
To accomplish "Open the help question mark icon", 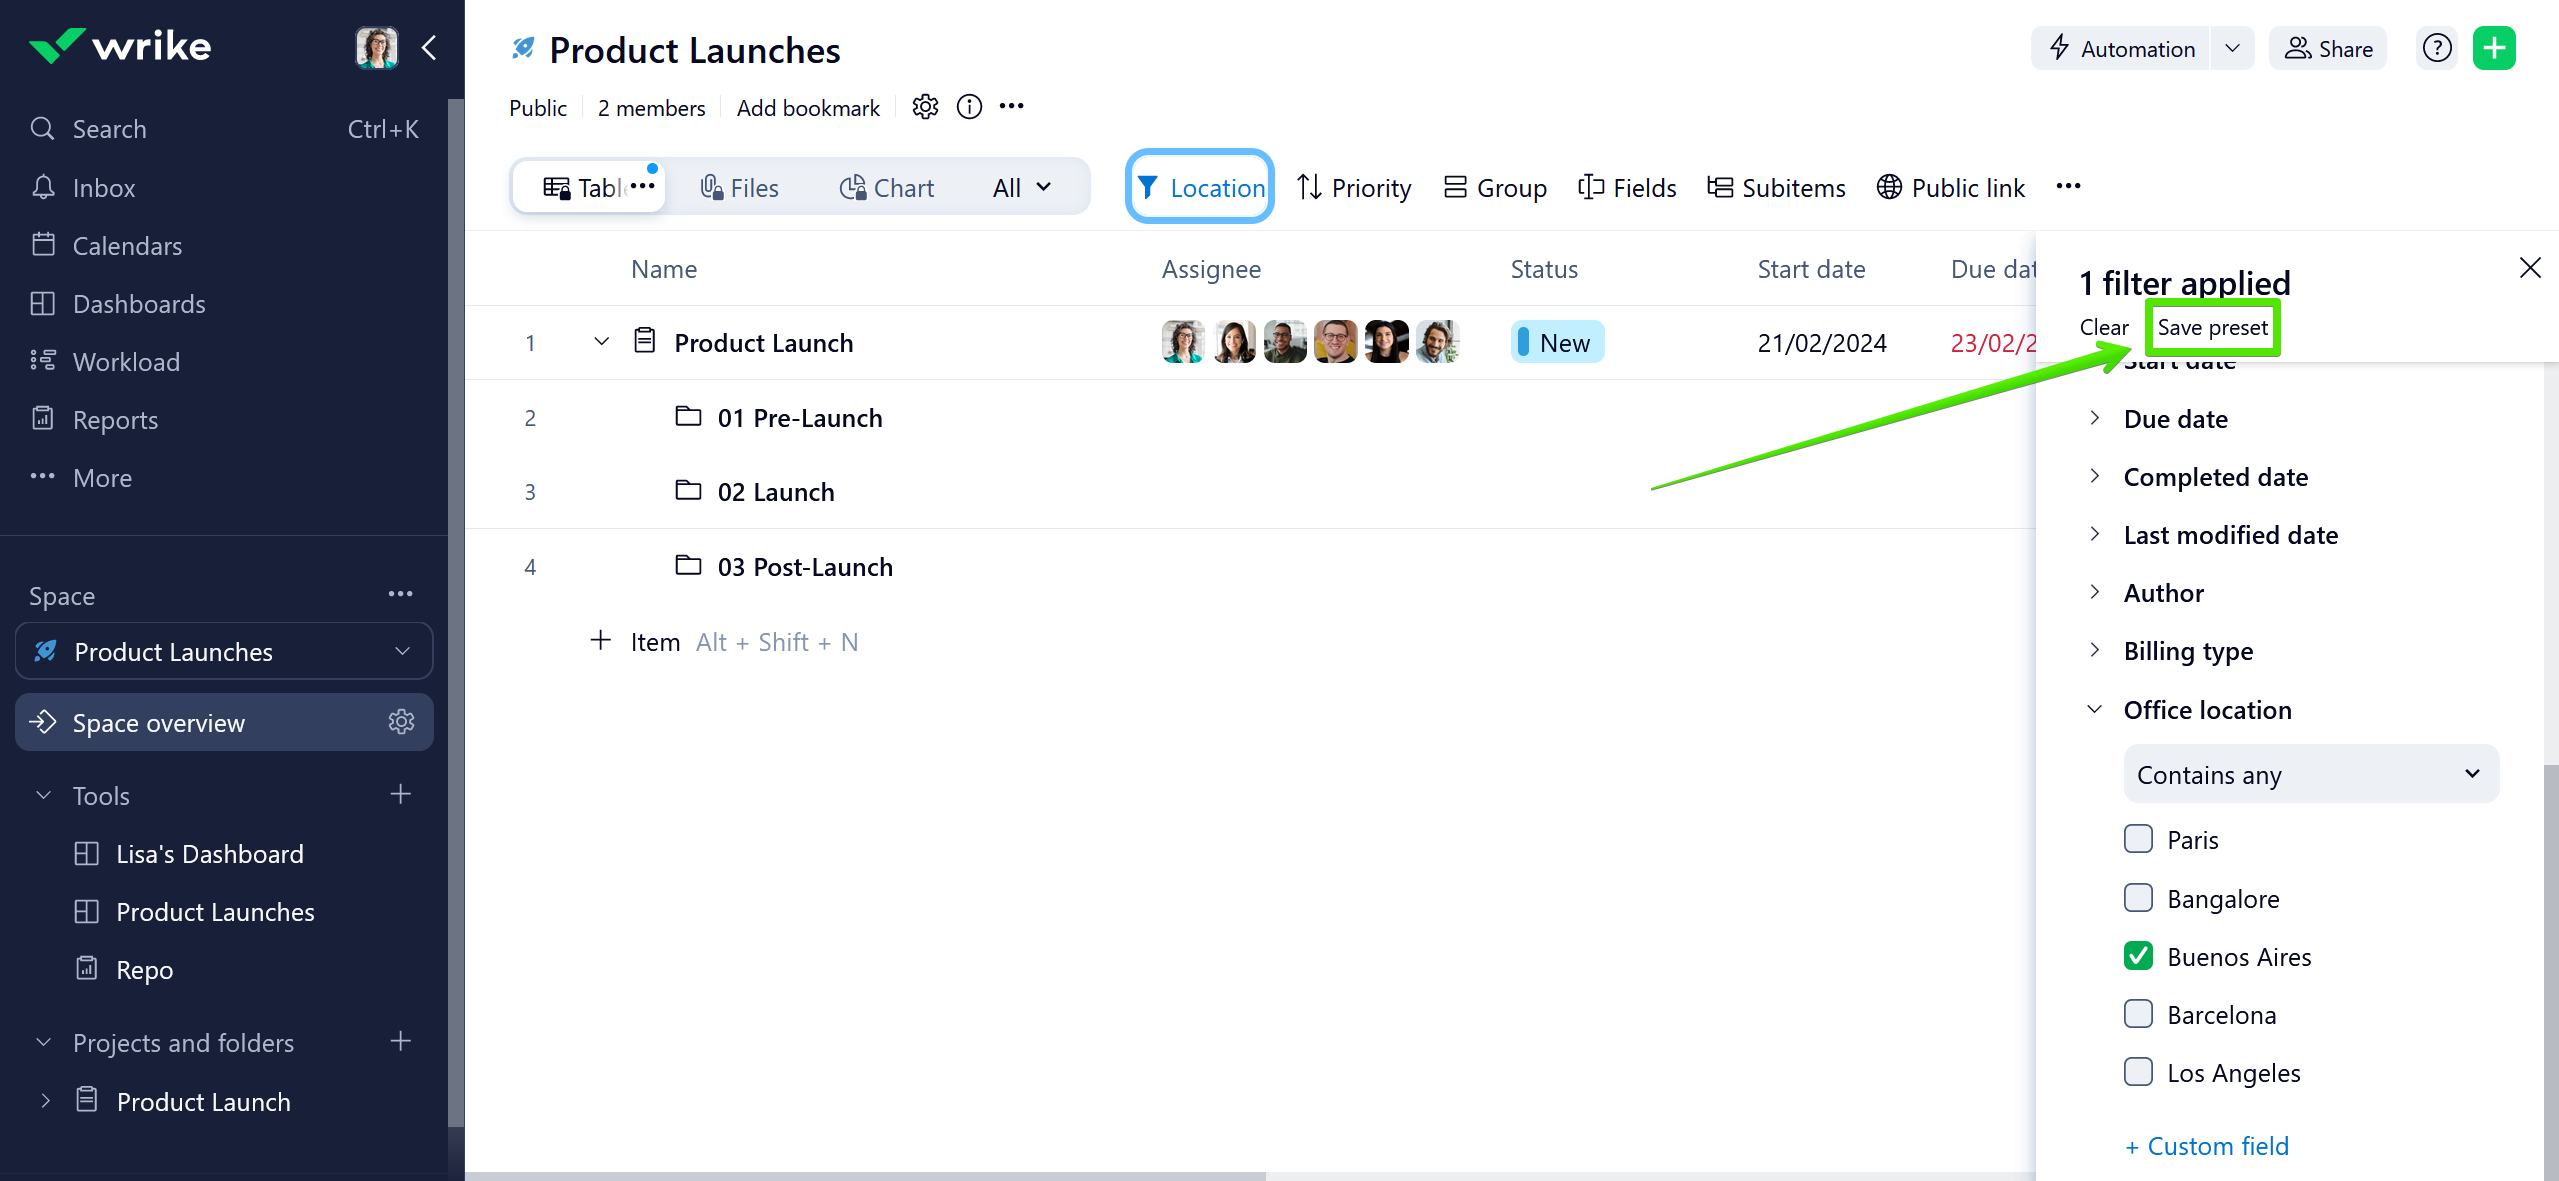I will click(x=2437, y=48).
